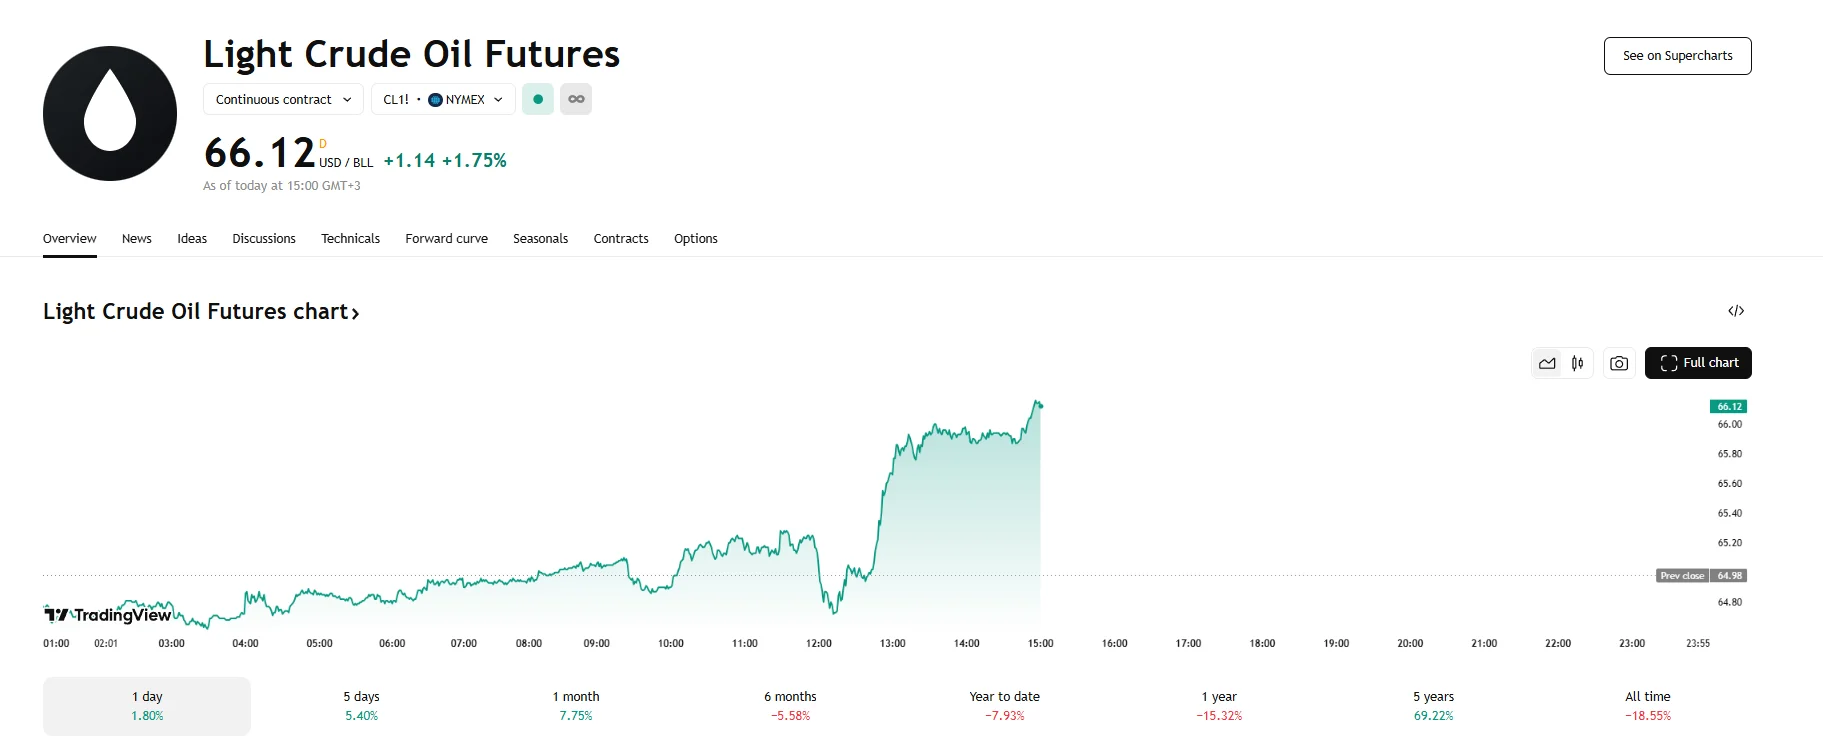Open See on Supercharts
Viewport: 1823px width, 753px height.
(x=1677, y=56)
